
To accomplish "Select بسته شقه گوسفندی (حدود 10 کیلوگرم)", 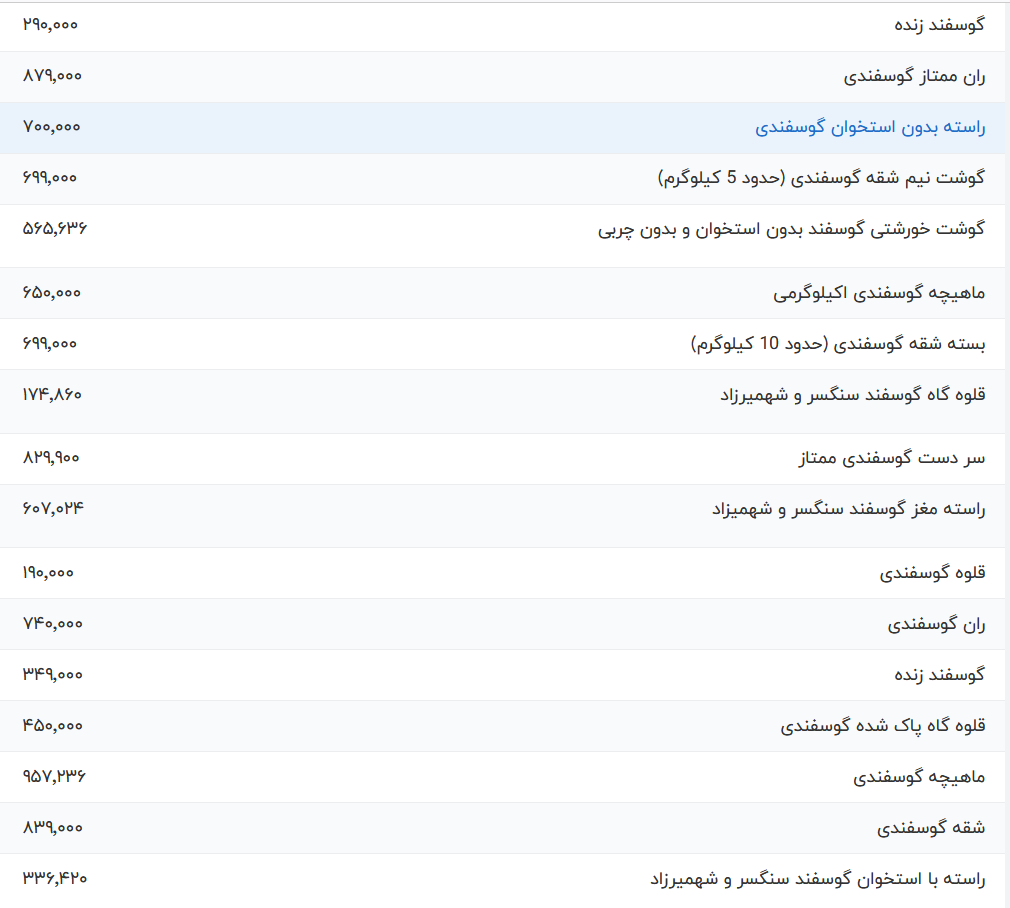I will (838, 344).
